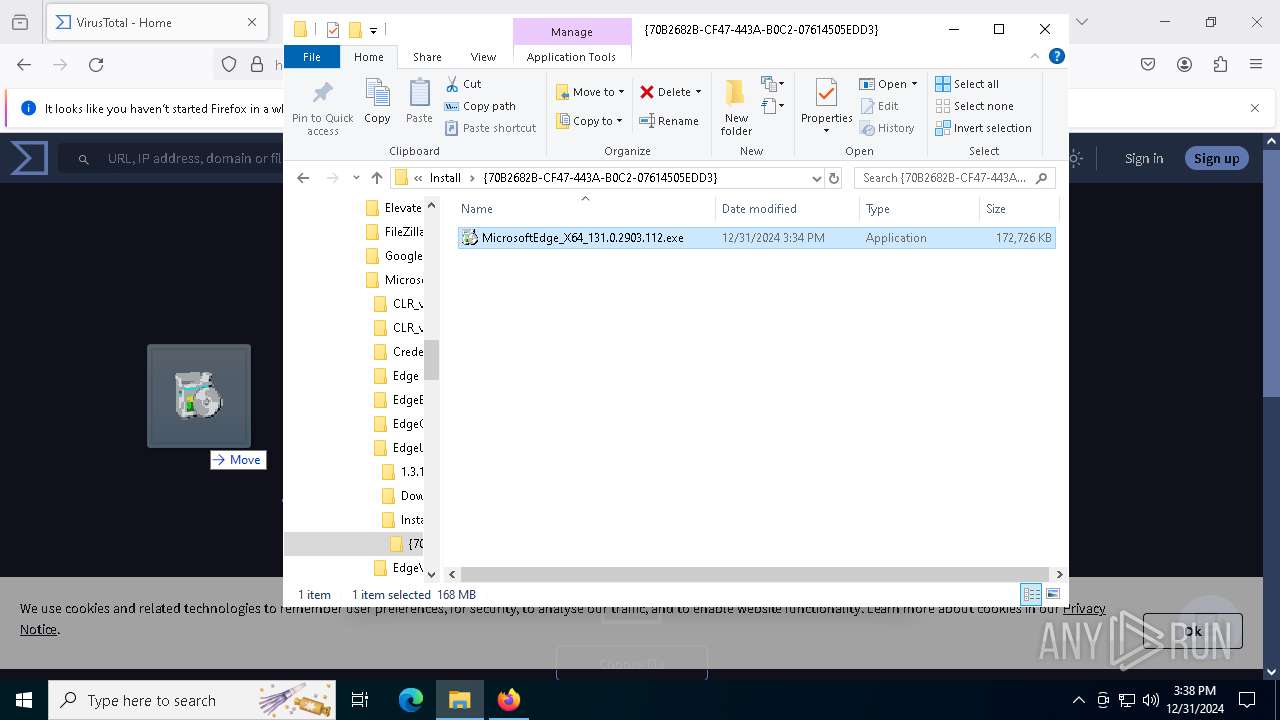Dismiss the Firefox notification bar
1280x720 pixels.
(x=1255, y=108)
